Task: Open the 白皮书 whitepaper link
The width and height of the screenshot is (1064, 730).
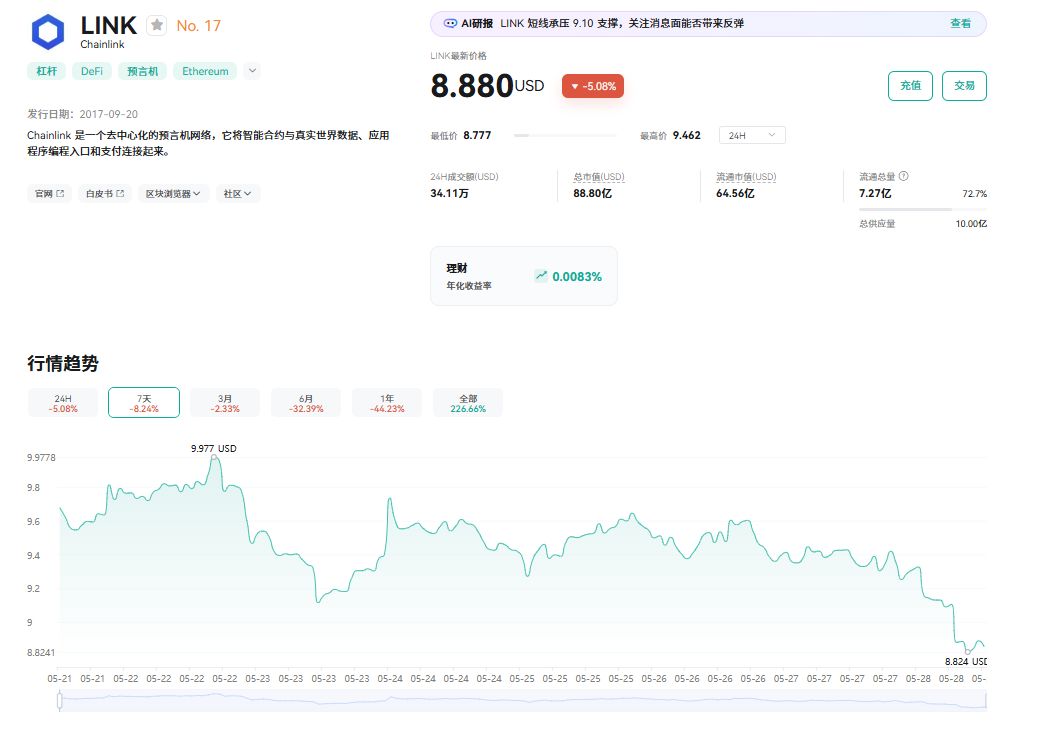Action: tap(105, 193)
